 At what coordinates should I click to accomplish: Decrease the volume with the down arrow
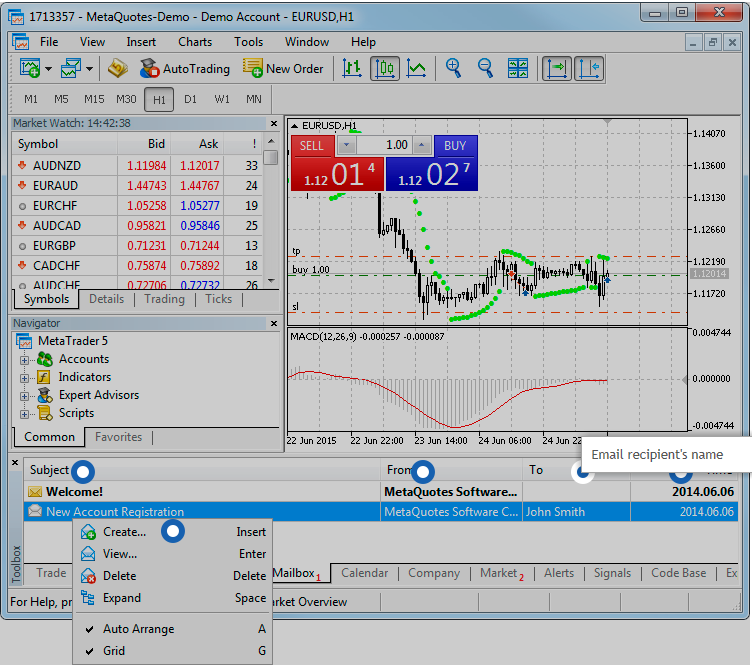[x=346, y=145]
